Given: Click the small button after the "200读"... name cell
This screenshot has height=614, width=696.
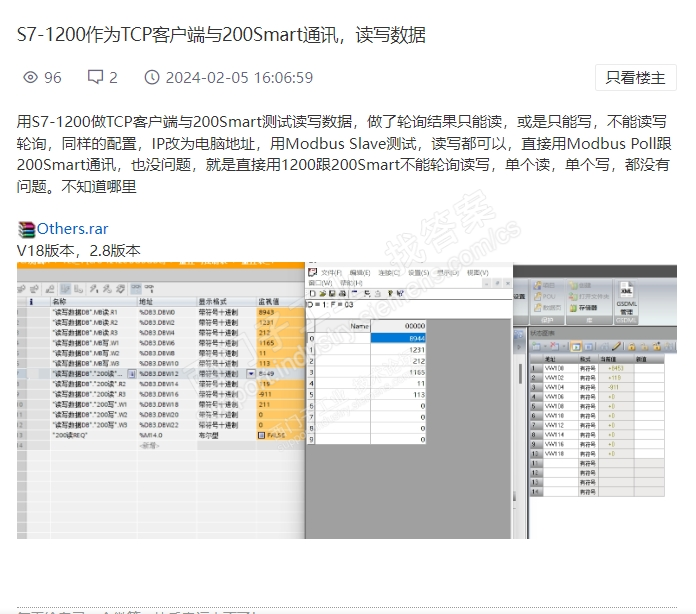Looking at the screenshot, I should (132, 374).
